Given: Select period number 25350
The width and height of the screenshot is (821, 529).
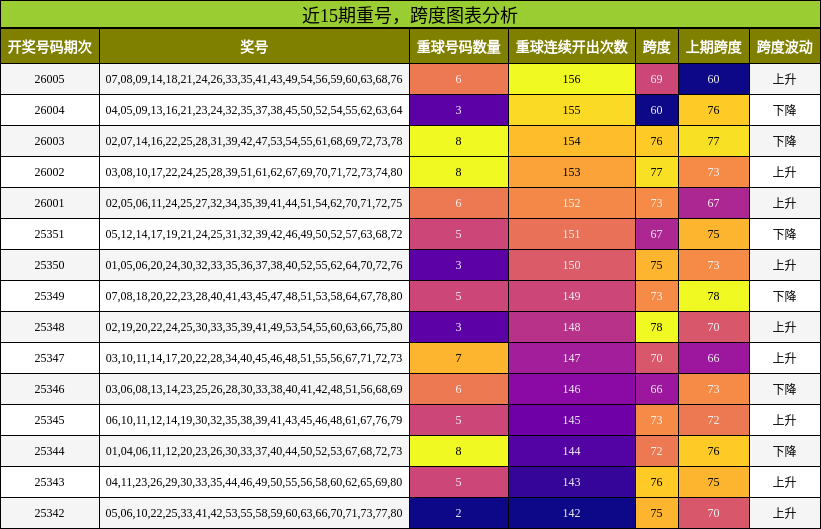Looking at the screenshot, I should (x=50, y=264).
